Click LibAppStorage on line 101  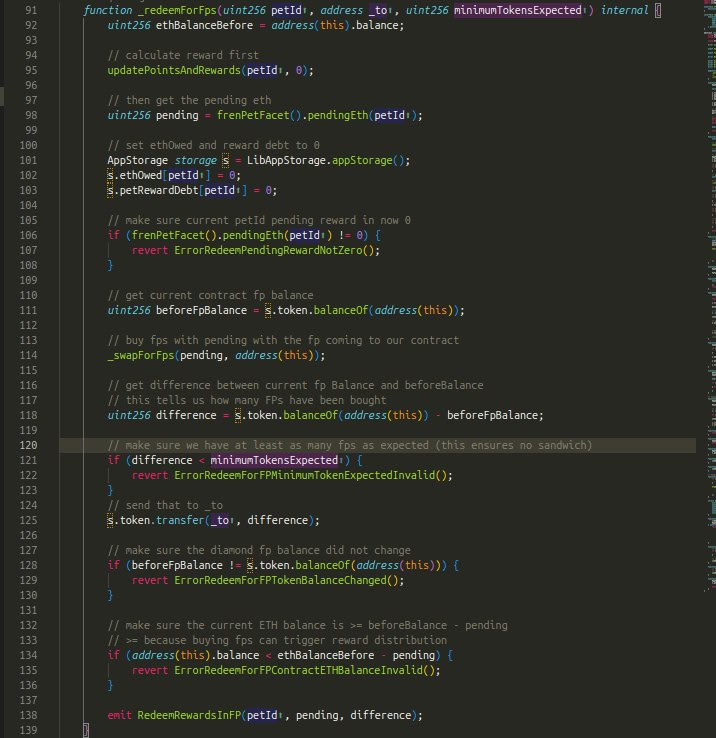(286, 160)
